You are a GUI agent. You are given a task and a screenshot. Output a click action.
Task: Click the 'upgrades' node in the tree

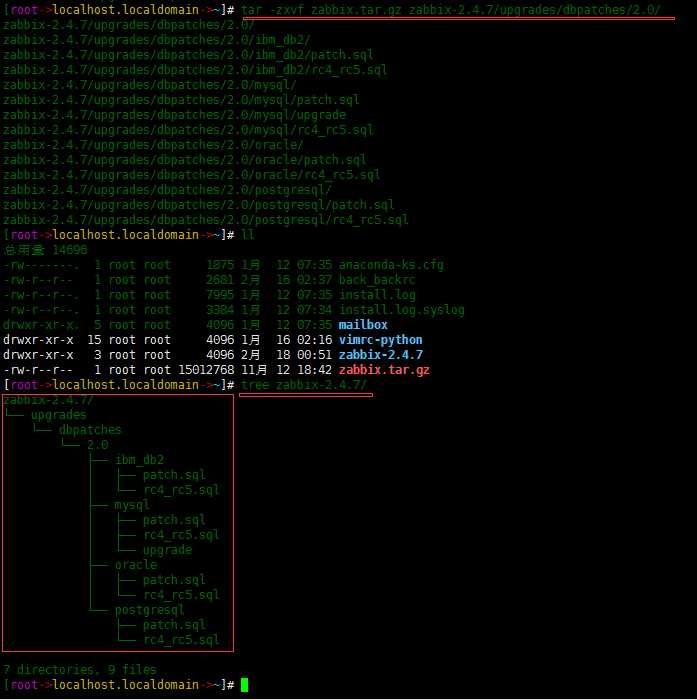coord(58,415)
